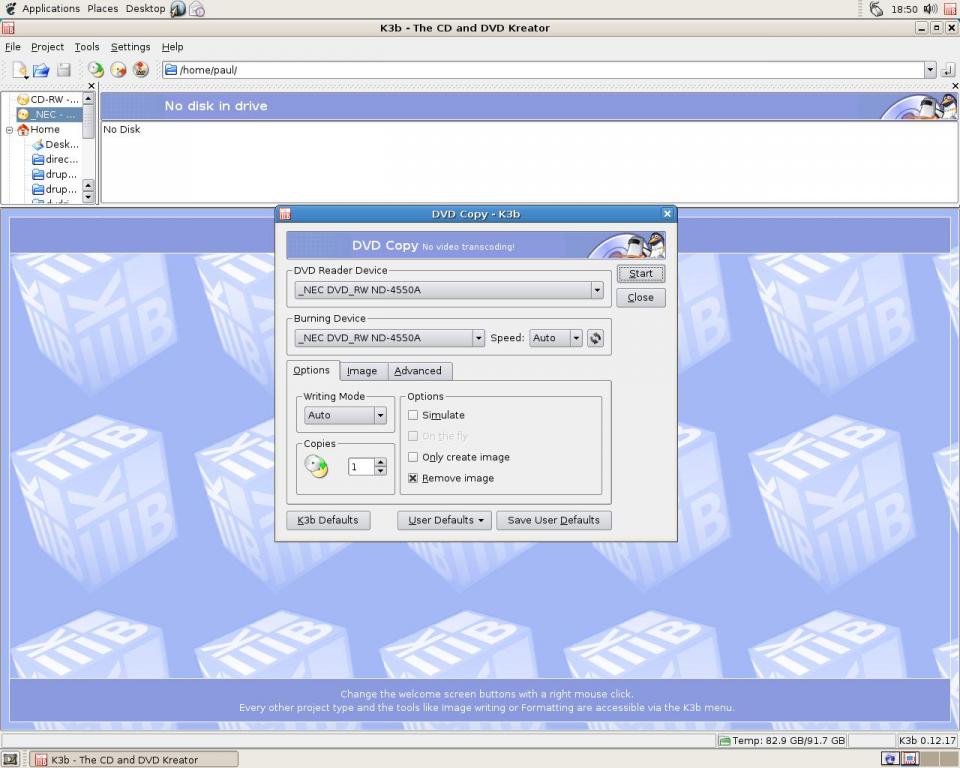Image resolution: width=960 pixels, height=768 pixels.
Task: Switch to the Advanced tab
Action: tap(418, 371)
